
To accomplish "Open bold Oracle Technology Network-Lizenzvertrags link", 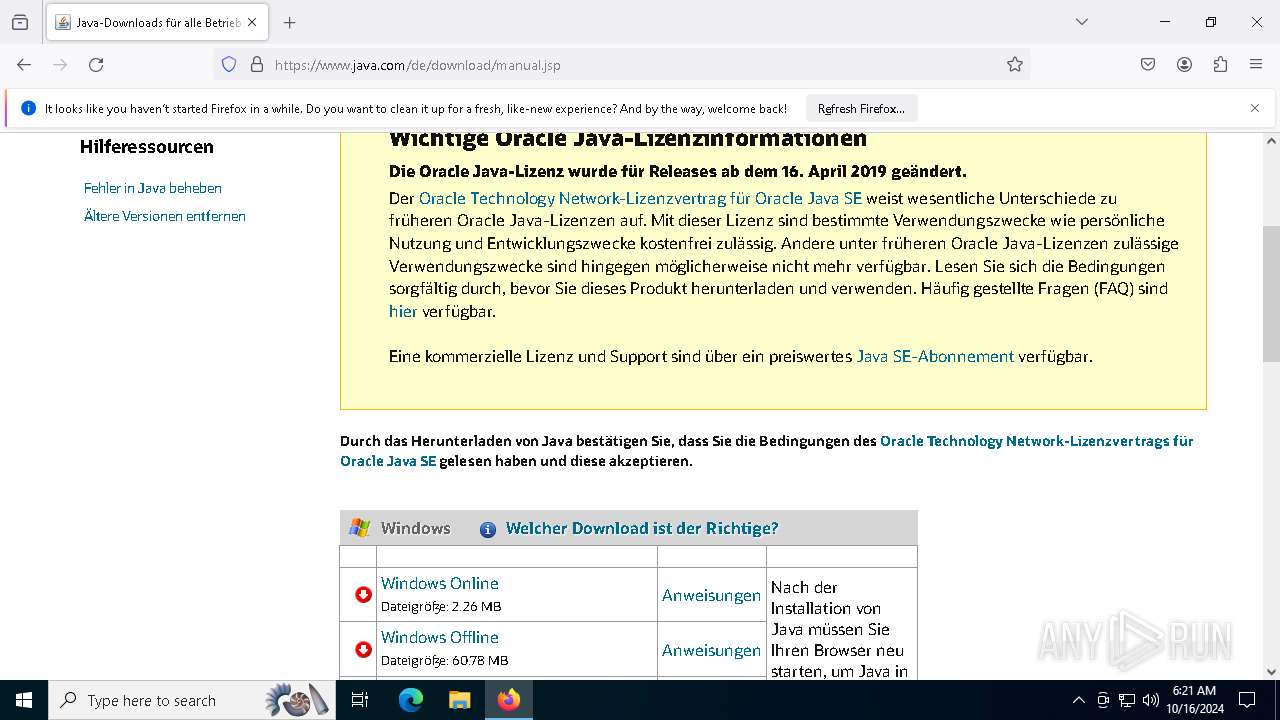I will point(767,451).
